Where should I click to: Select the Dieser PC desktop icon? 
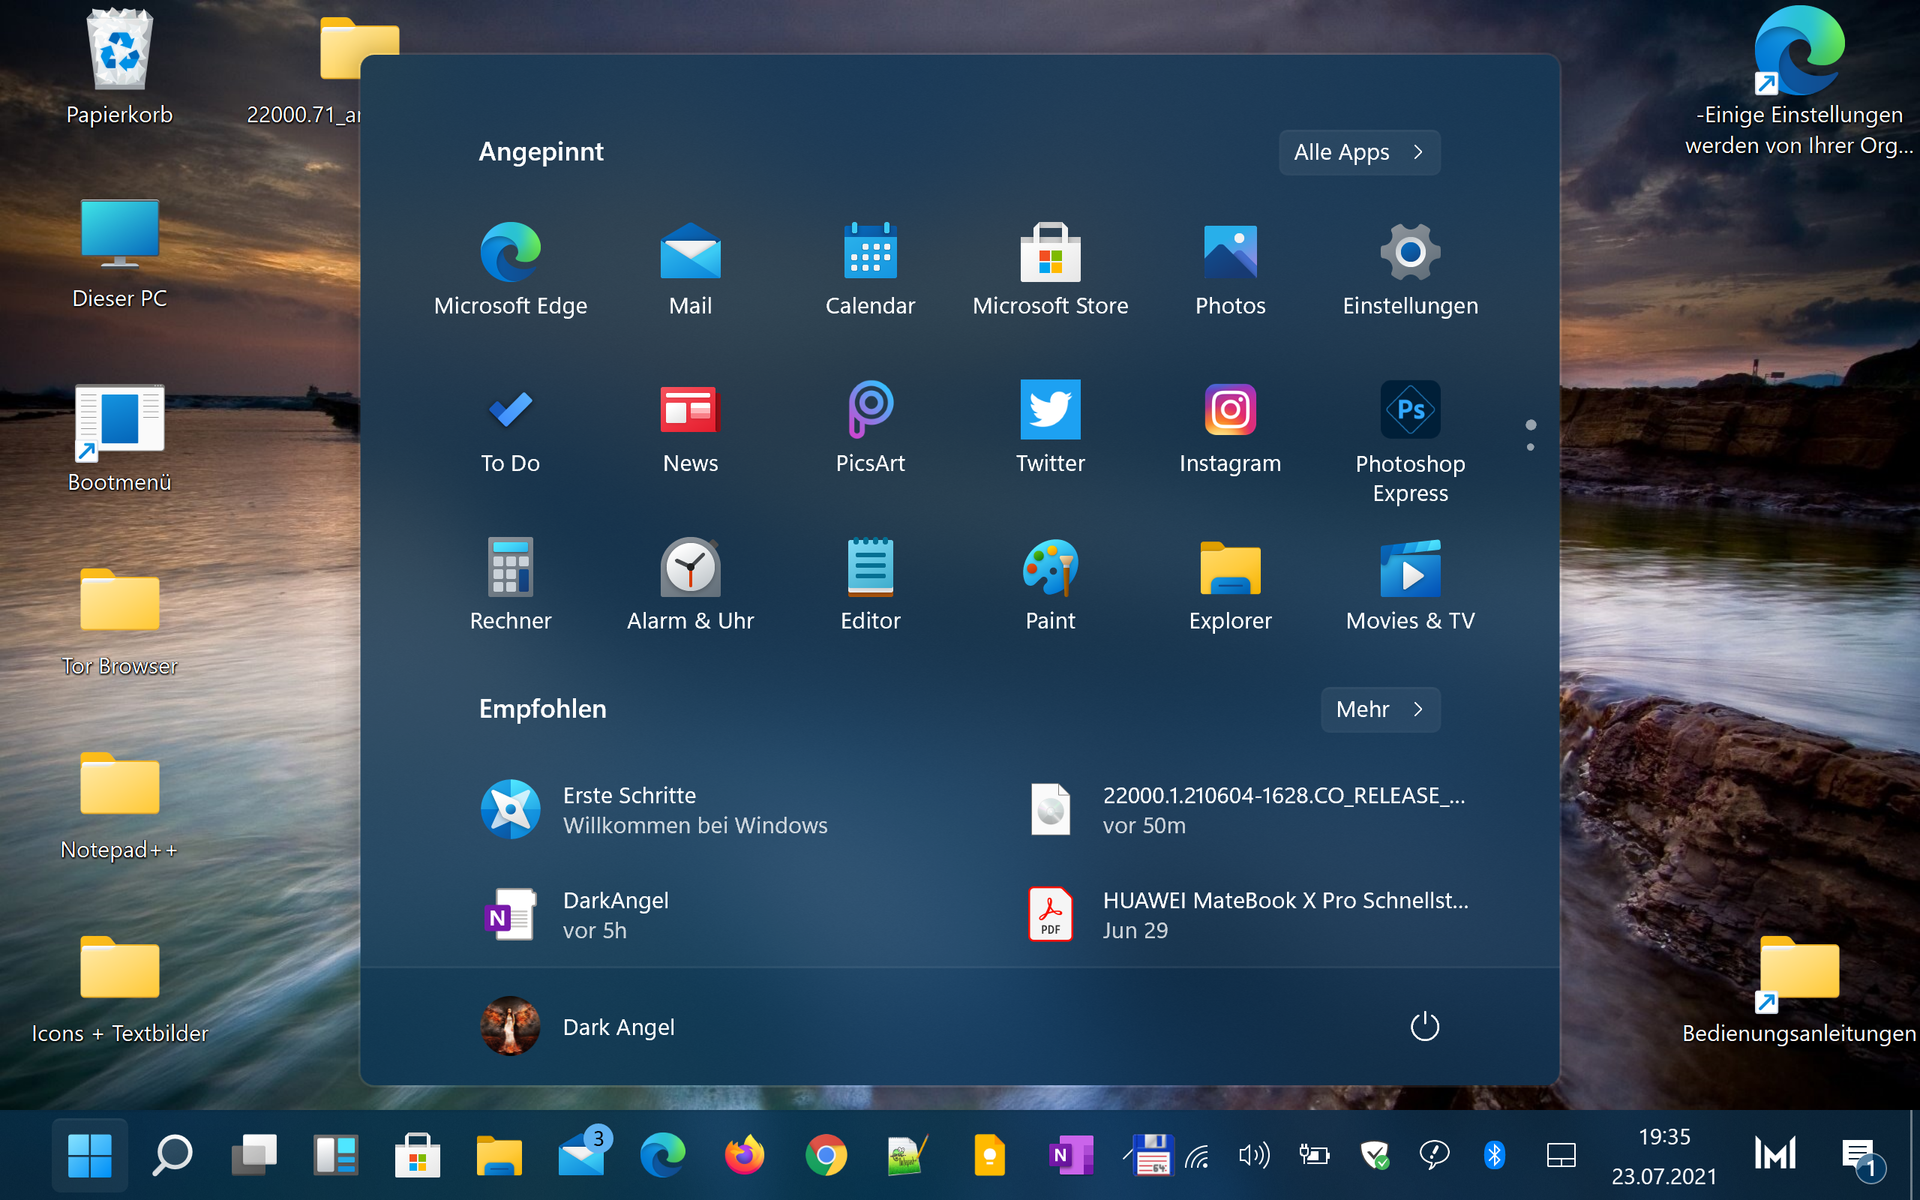pos(119,254)
